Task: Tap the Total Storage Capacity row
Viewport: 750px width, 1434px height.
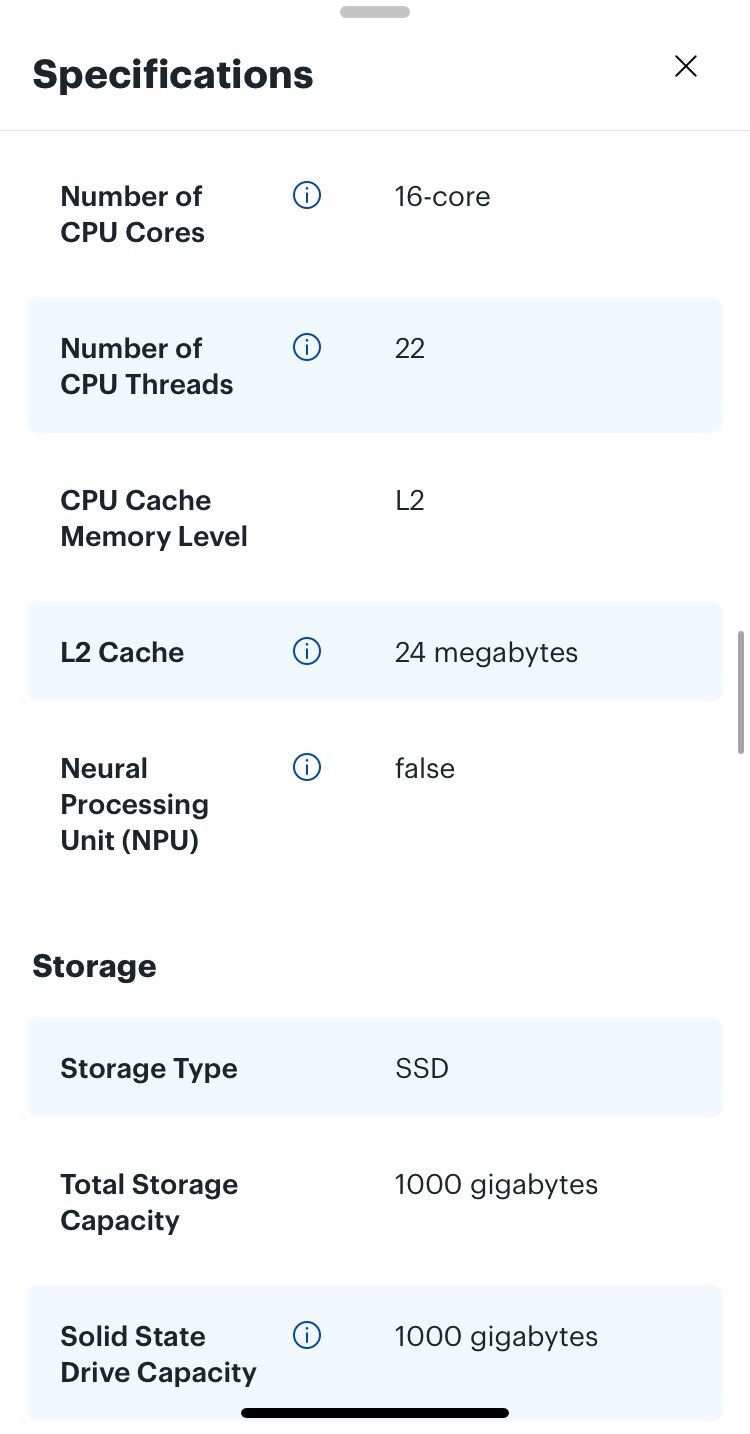Action: [x=375, y=1202]
